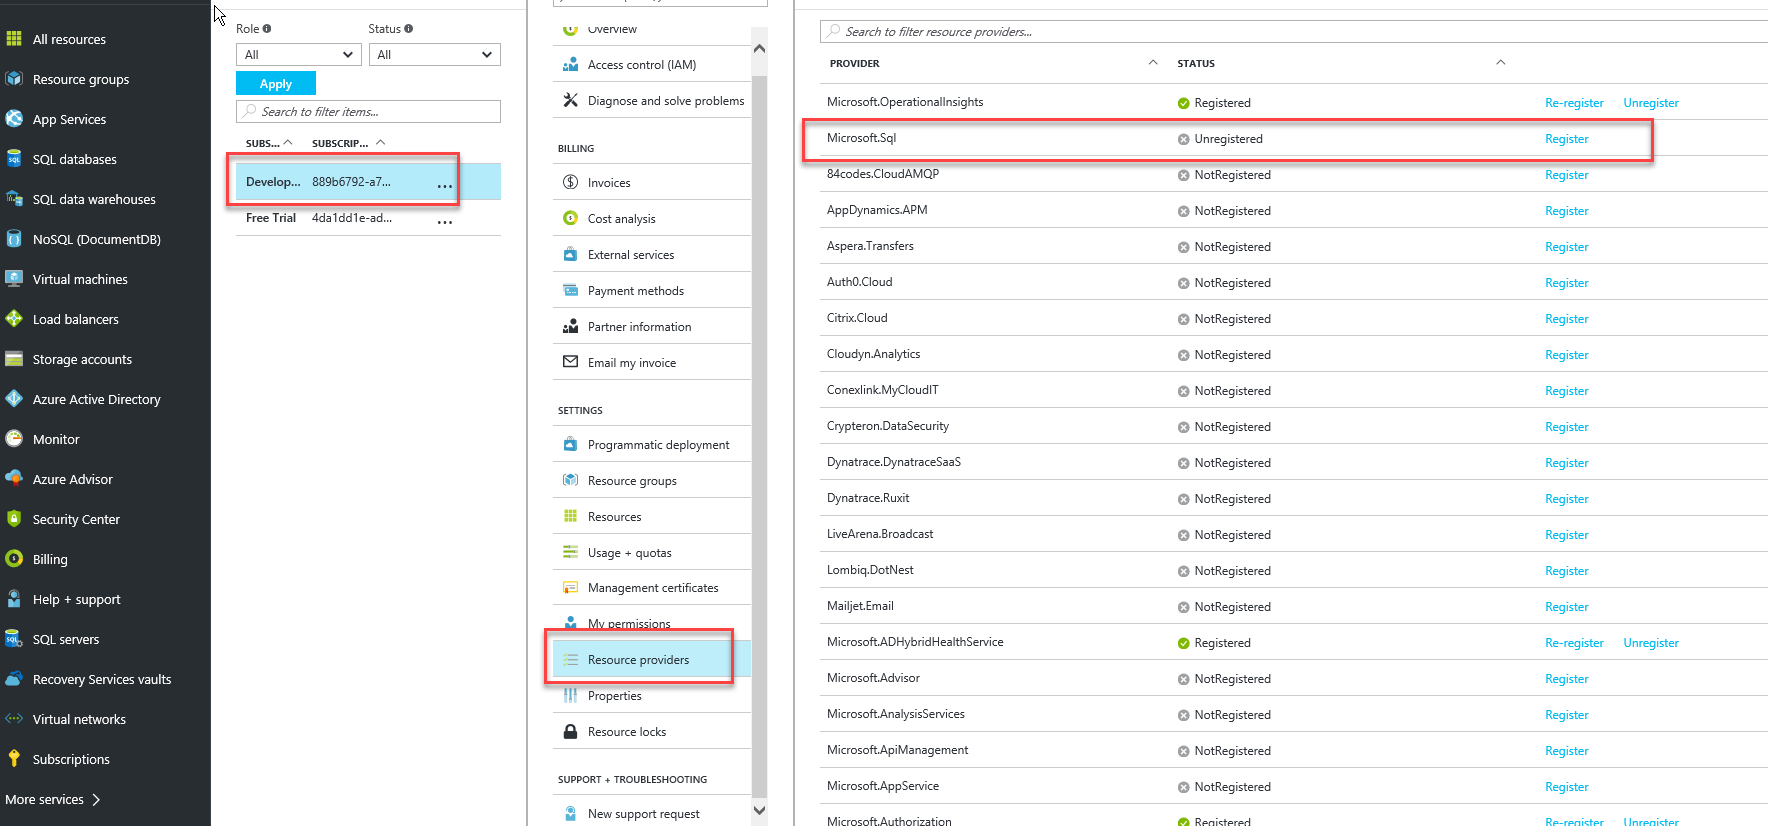Image resolution: width=1768 pixels, height=826 pixels.
Task: Click the Subscriptions key icon
Action: click(14, 759)
